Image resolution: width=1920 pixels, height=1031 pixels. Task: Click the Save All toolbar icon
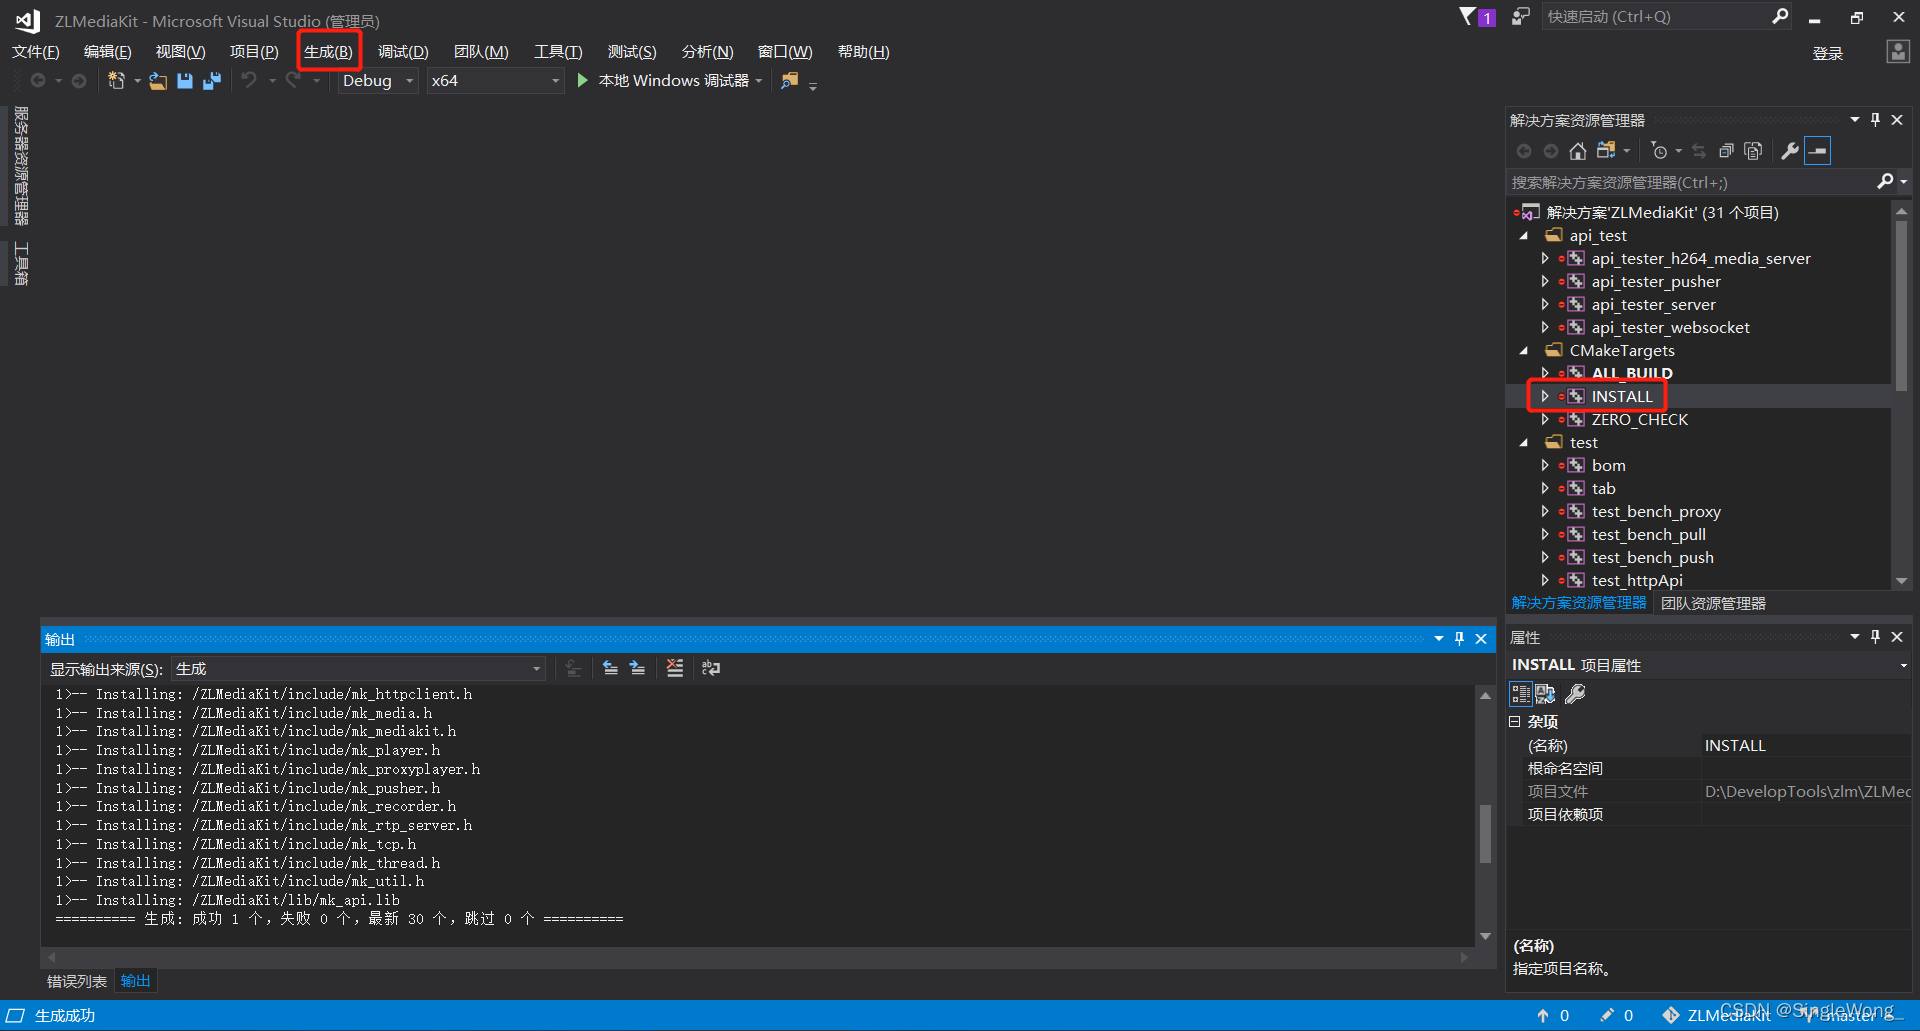211,81
